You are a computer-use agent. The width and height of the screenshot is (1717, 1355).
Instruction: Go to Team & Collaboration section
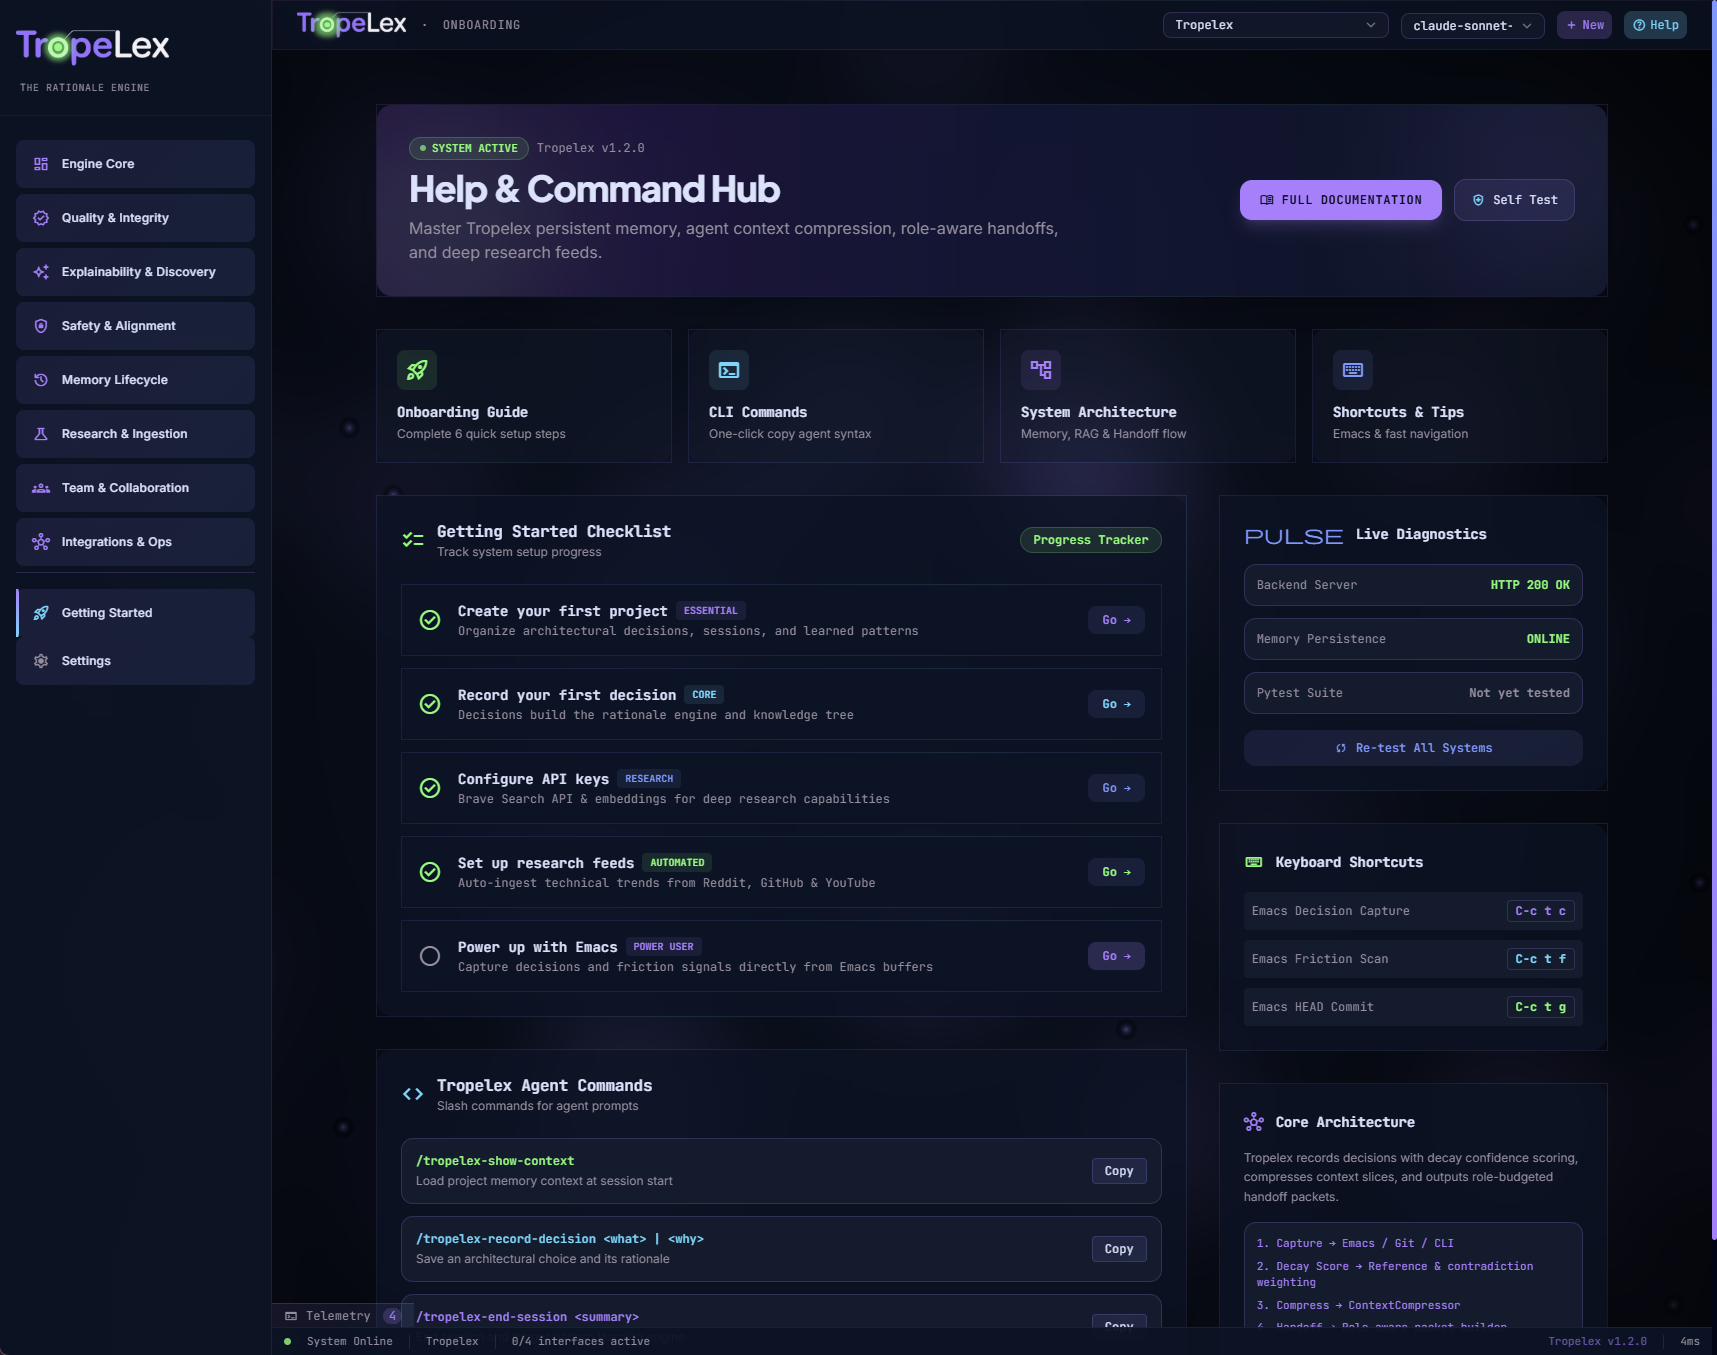[135, 488]
